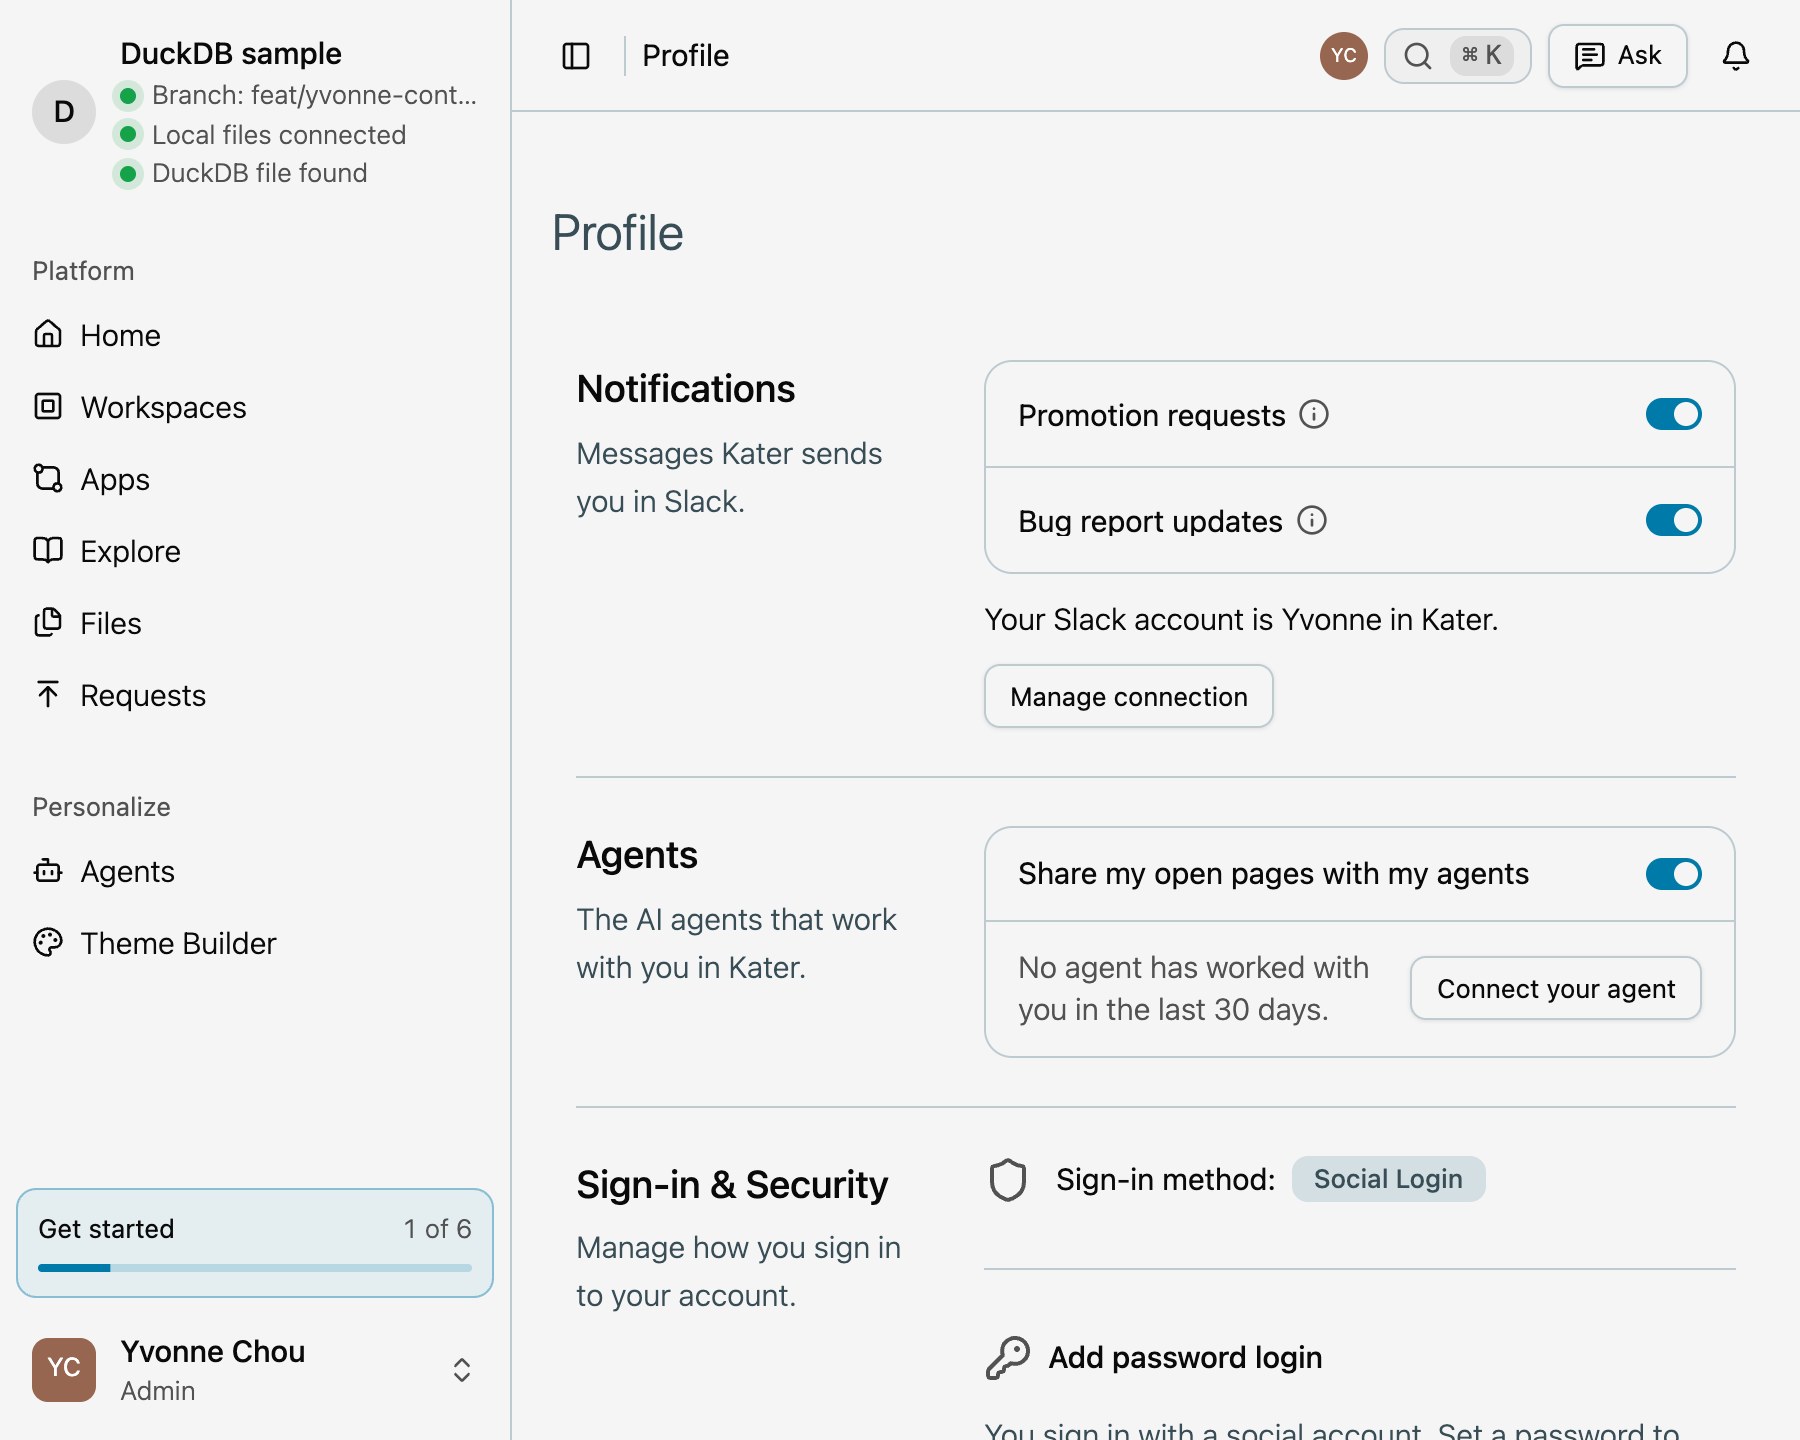
Task: Select Explore in the sidebar
Action: [256, 551]
